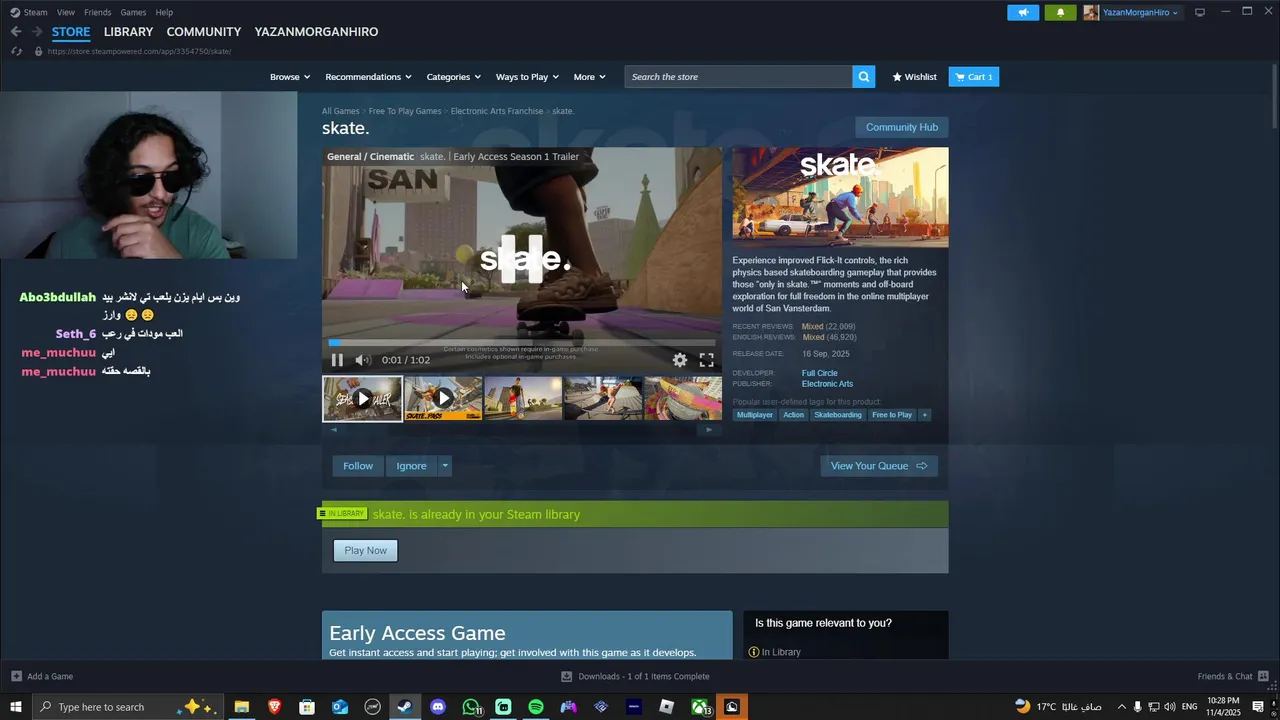Open Electronic Arts Franchise breadcrumb
The image size is (1280, 720).
497,111
